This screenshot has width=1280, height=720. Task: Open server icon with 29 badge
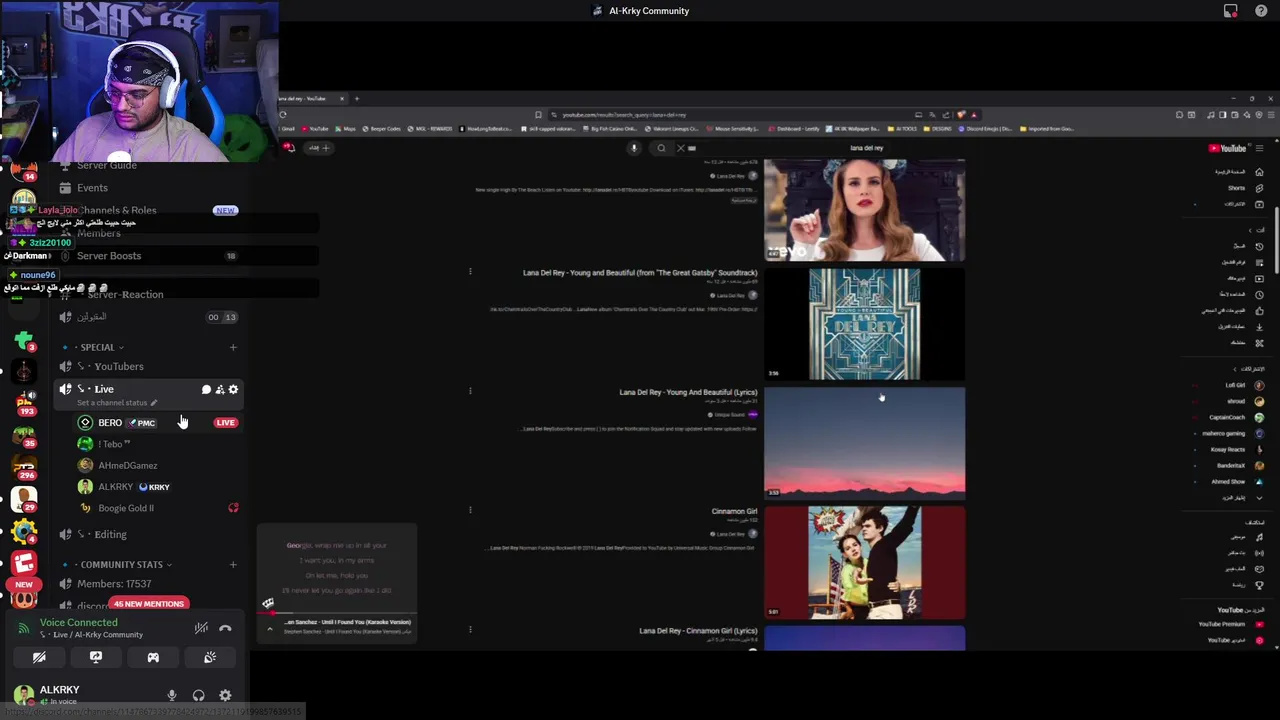24,498
